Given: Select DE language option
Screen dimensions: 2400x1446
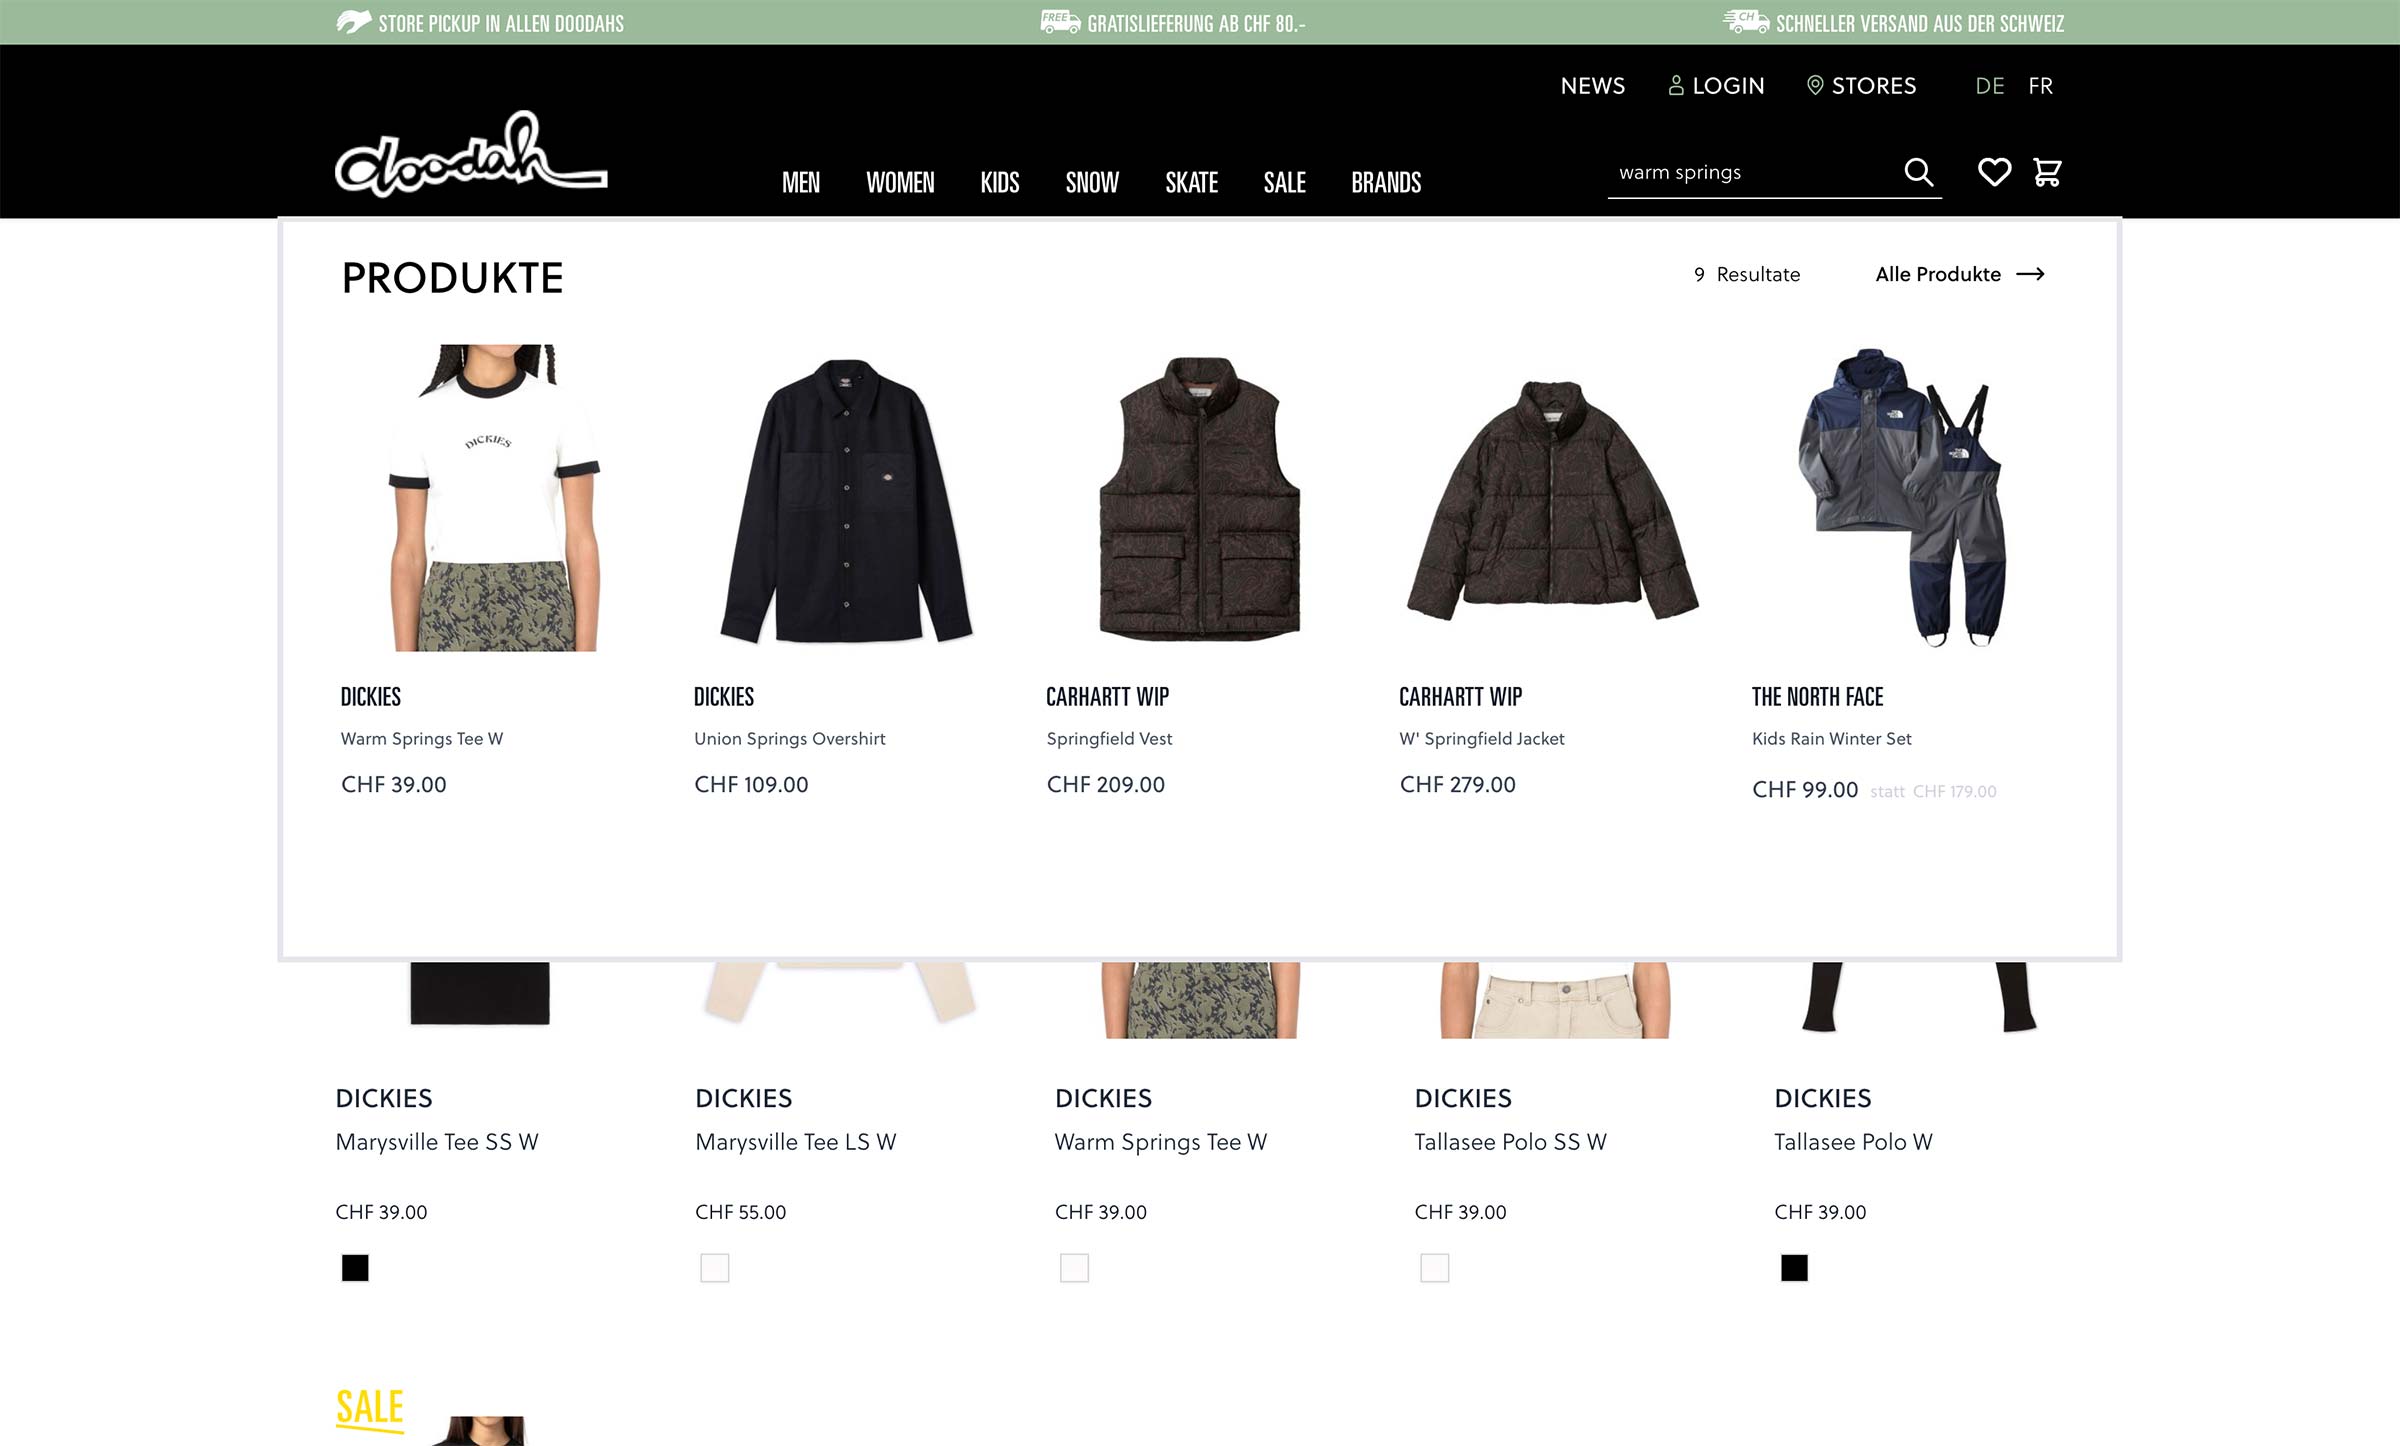Looking at the screenshot, I should click(1989, 86).
